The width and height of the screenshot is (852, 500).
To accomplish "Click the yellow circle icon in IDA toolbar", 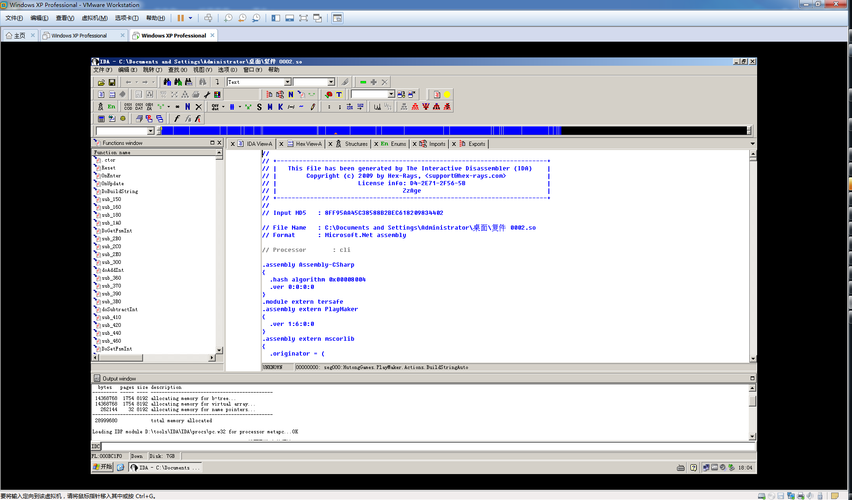I will (x=447, y=95).
